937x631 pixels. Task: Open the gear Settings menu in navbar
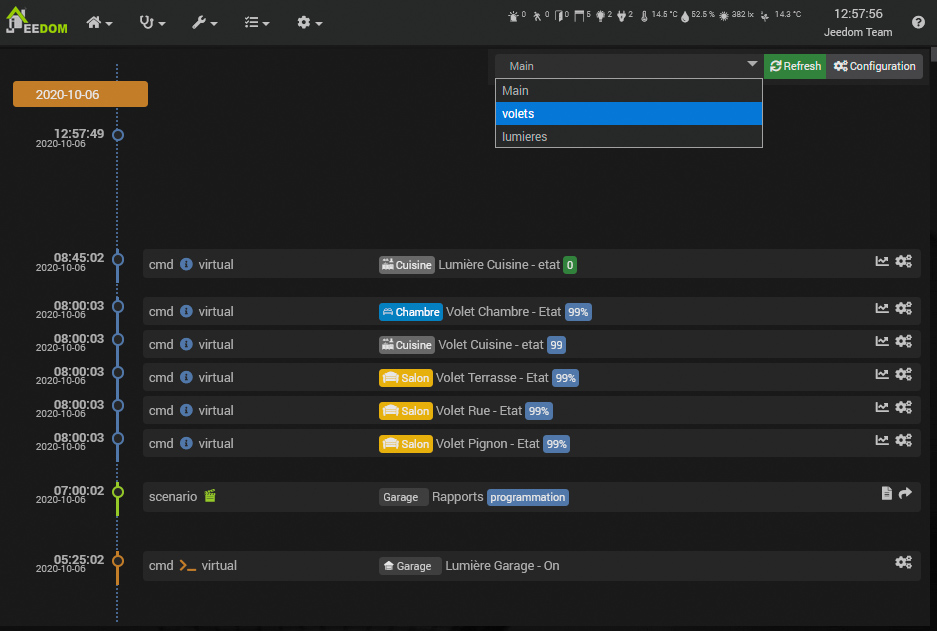pos(309,22)
